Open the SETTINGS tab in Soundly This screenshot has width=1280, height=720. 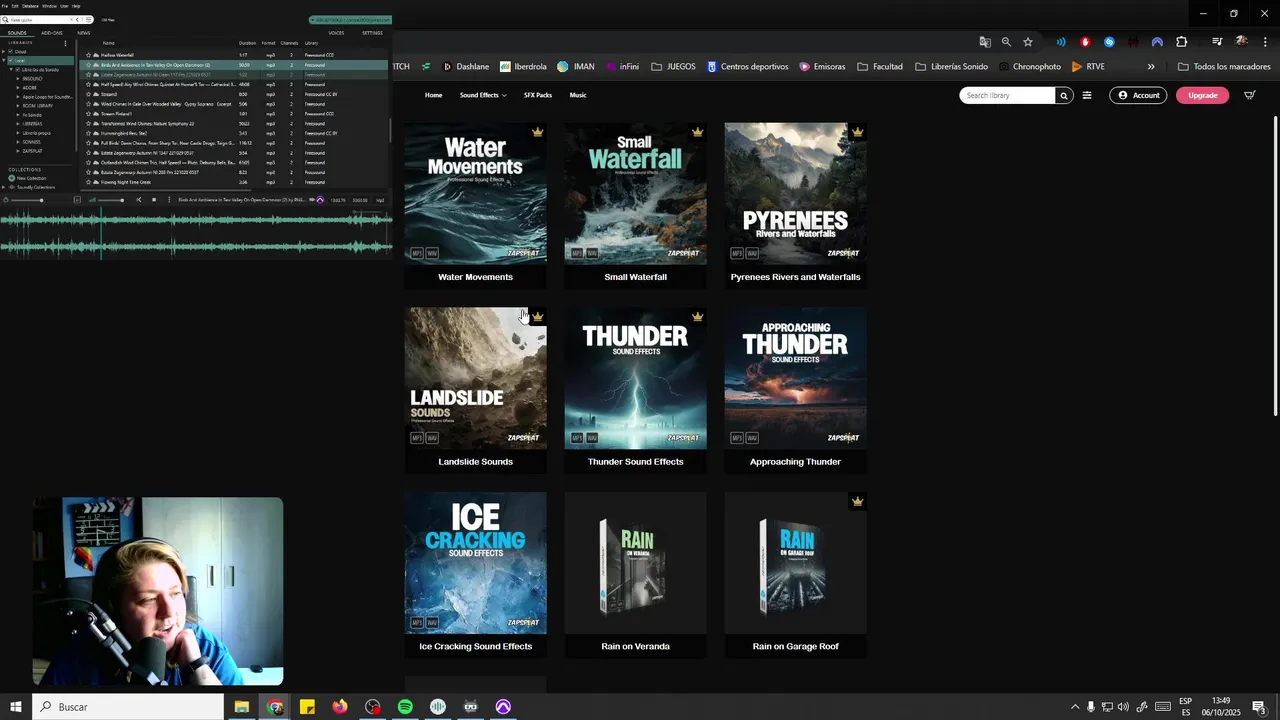click(372, 33)
